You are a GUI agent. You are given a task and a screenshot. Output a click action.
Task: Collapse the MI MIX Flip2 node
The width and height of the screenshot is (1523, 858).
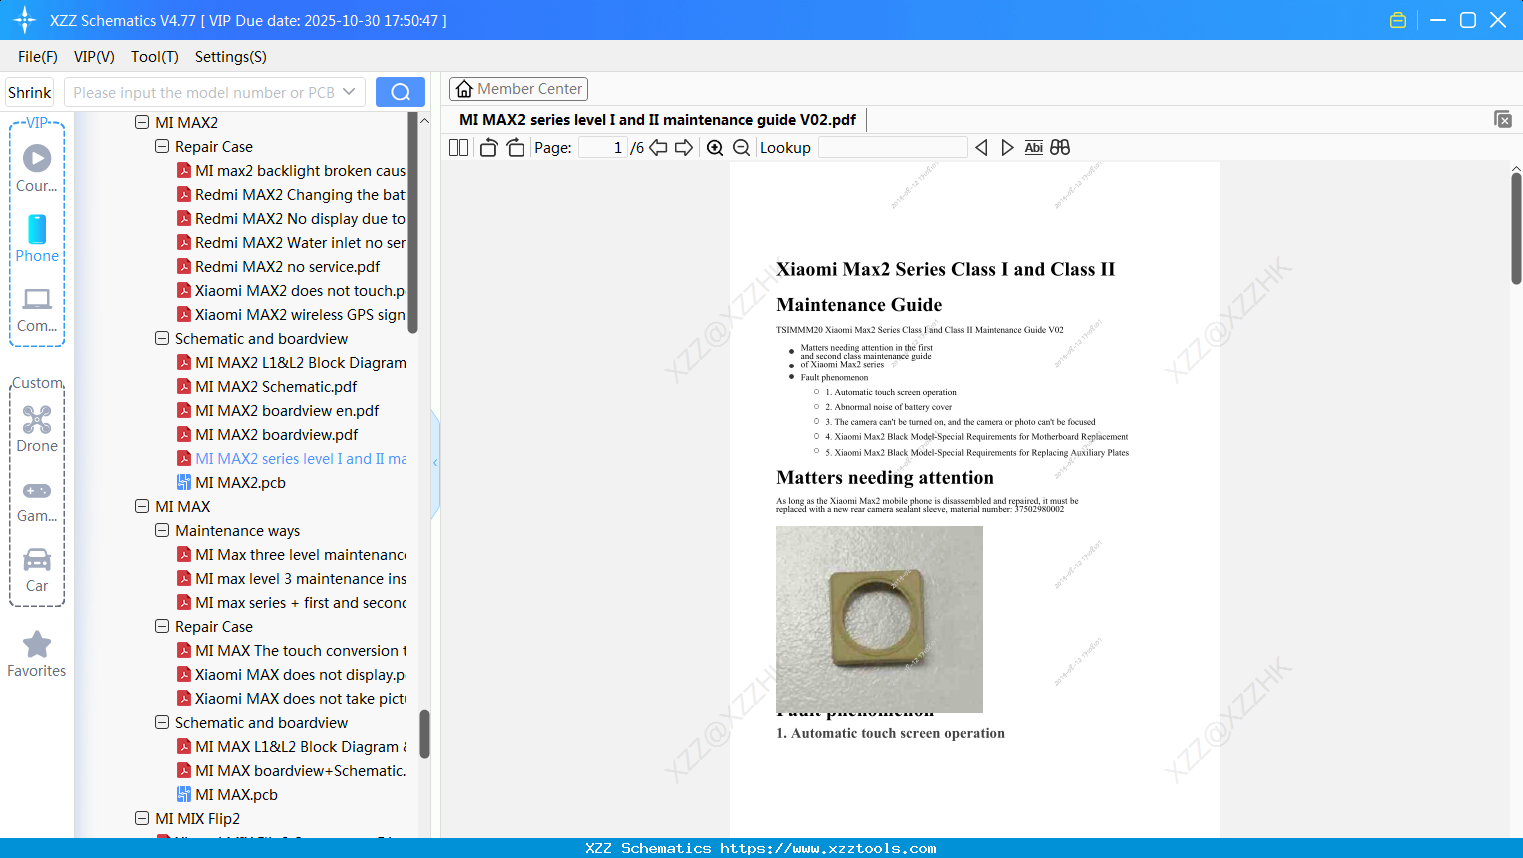(x=142, y=819)
